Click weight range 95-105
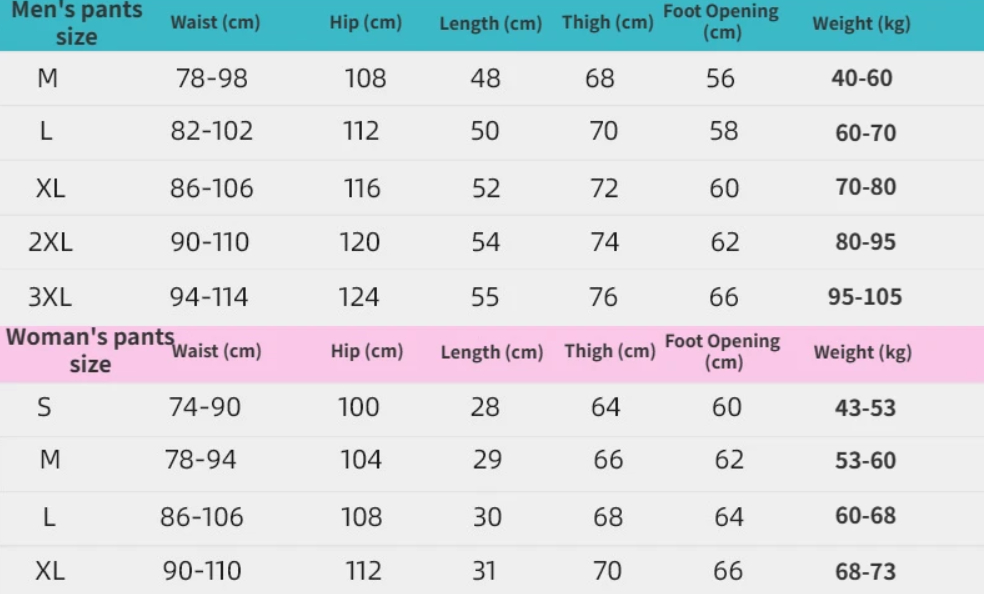Viewport: 984px width, 594px height. point(865,297)
